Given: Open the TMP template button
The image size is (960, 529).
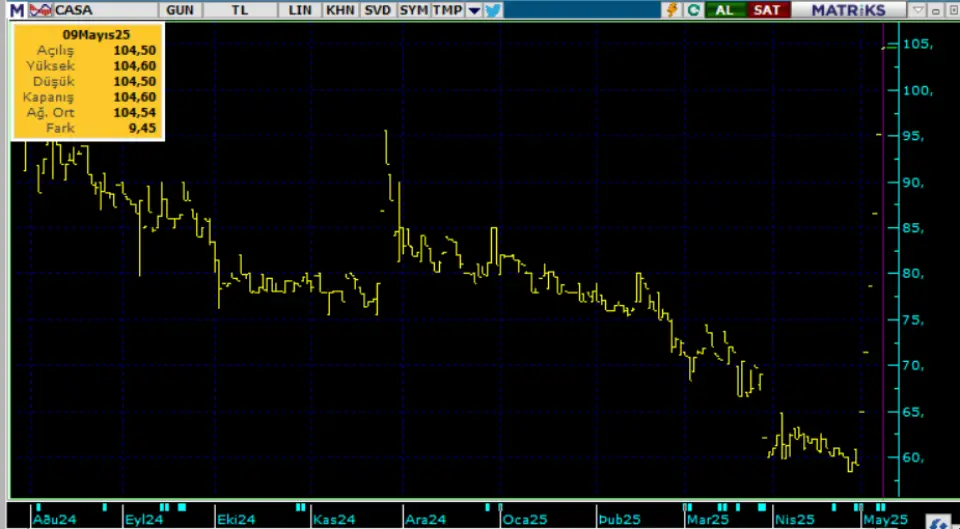Looking at the screenshot, I should click(448, 10).
